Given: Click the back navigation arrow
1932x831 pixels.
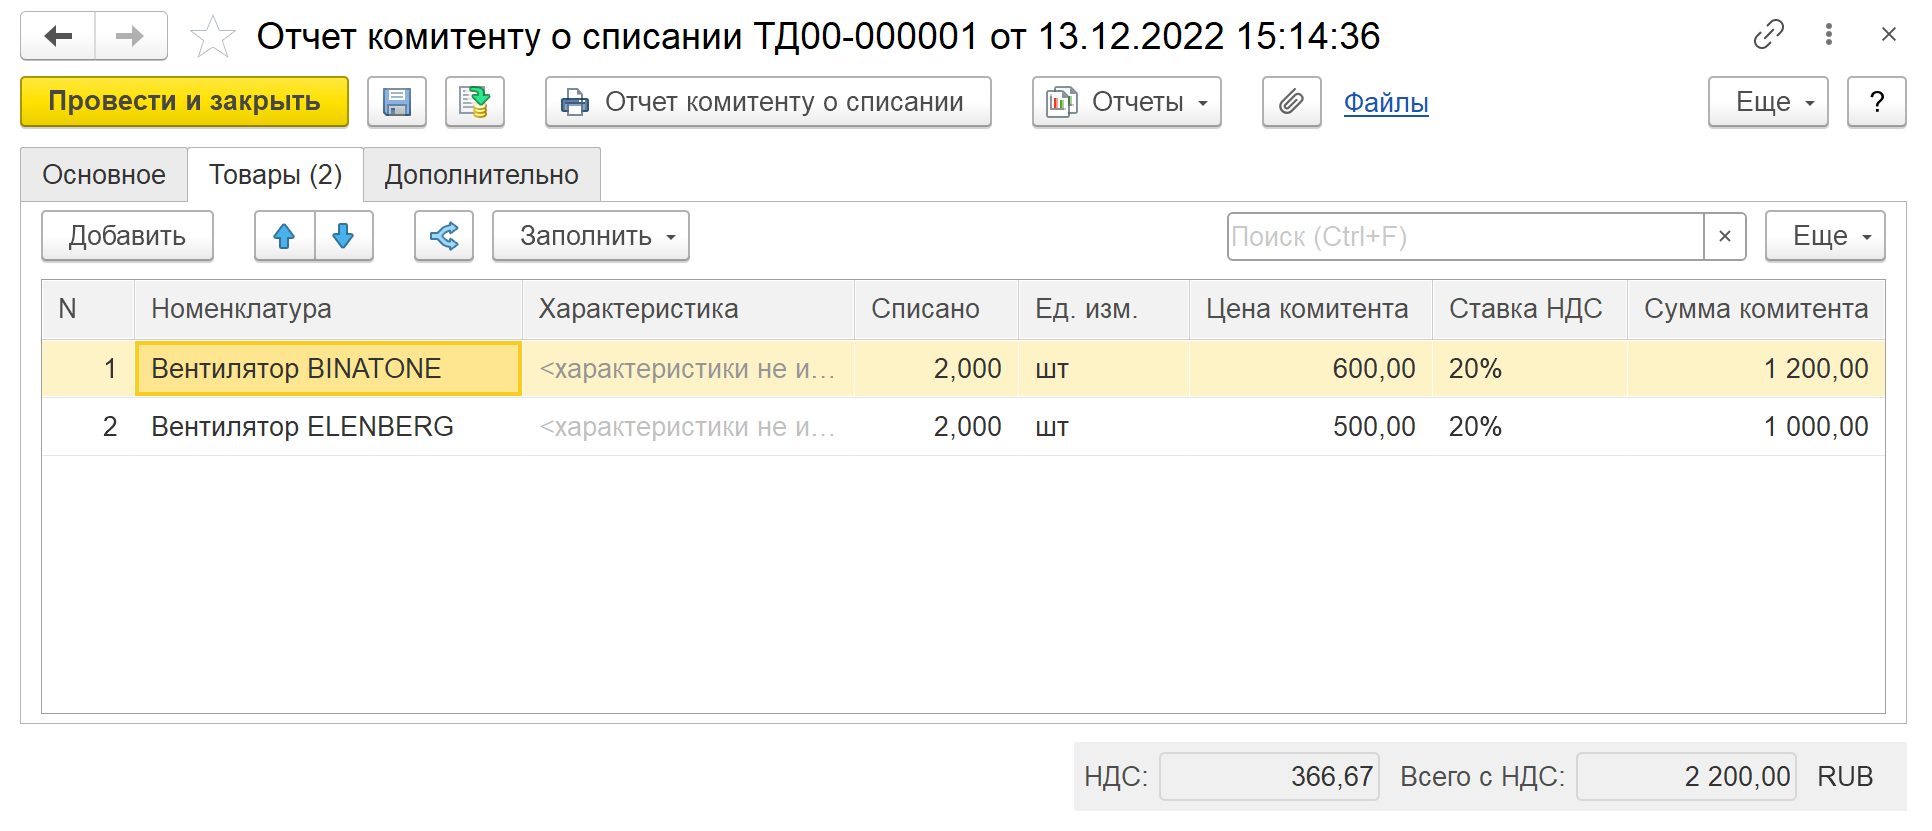Looking at the screenshot, I should [58, 37].
